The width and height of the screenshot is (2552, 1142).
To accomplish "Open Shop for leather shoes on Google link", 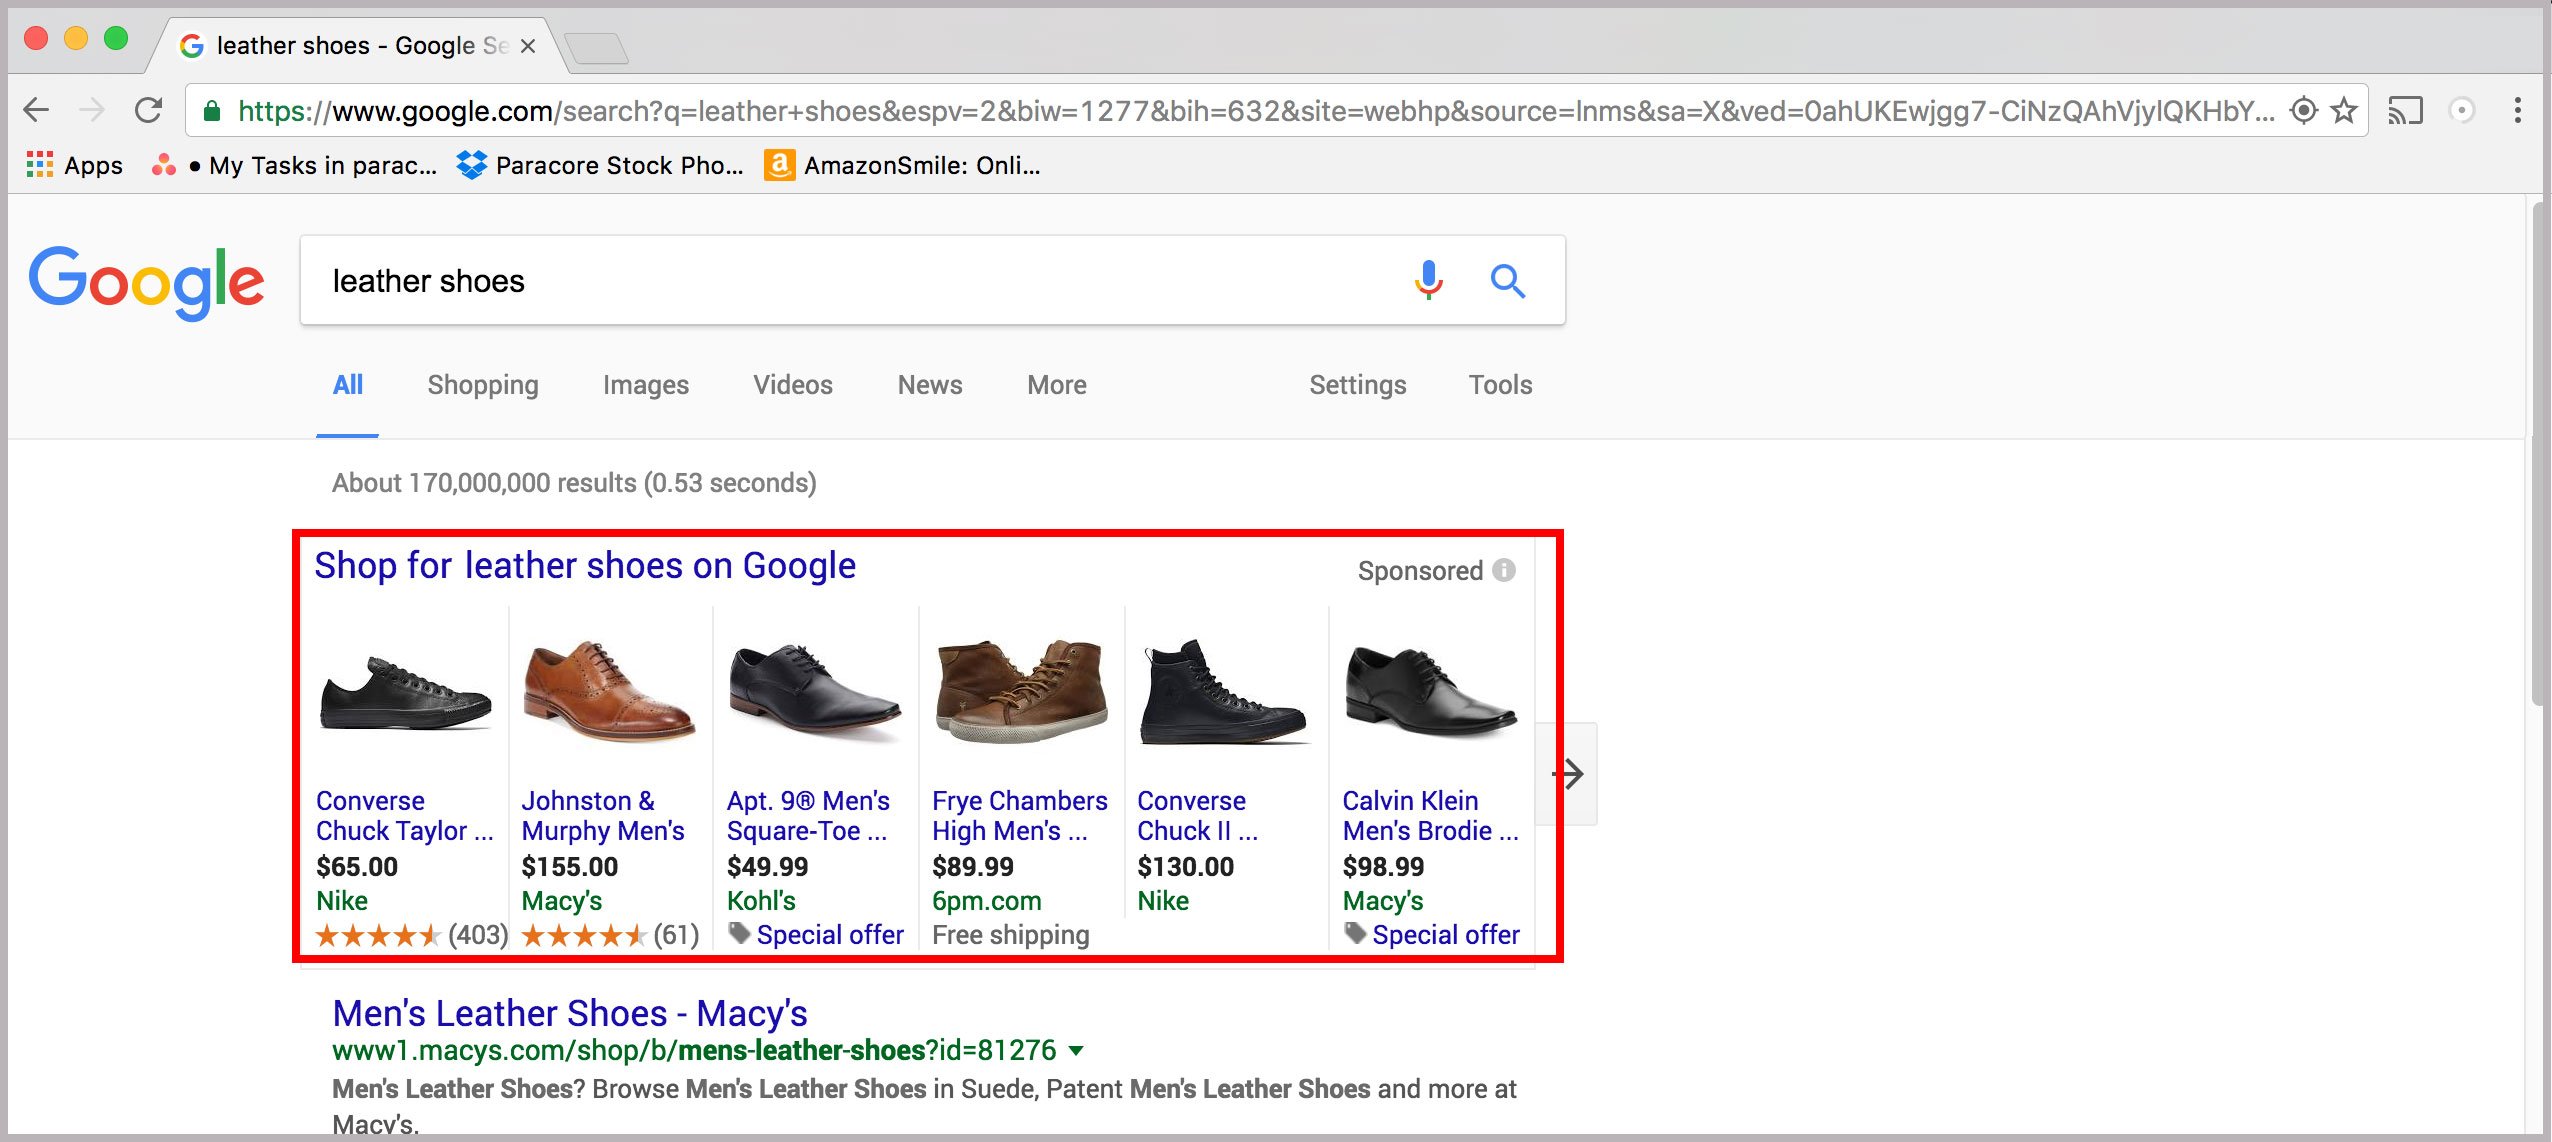I will (585, 566).
